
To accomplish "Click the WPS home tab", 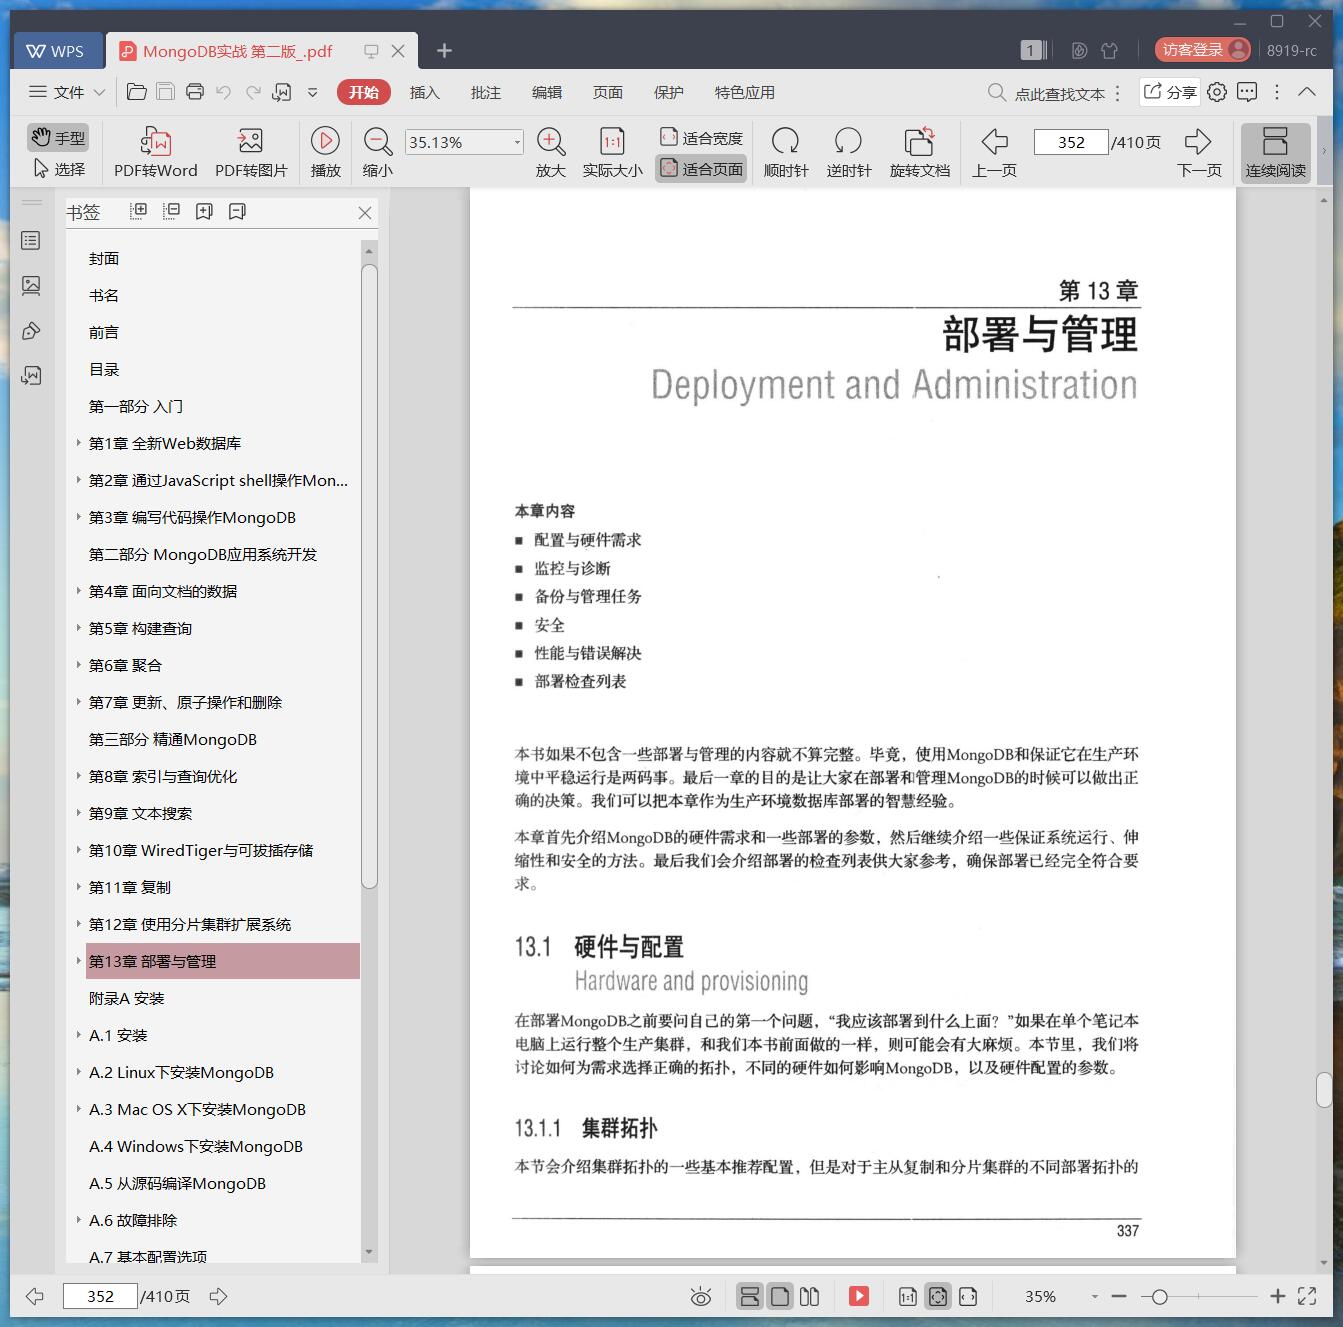I will click(57, 51).
